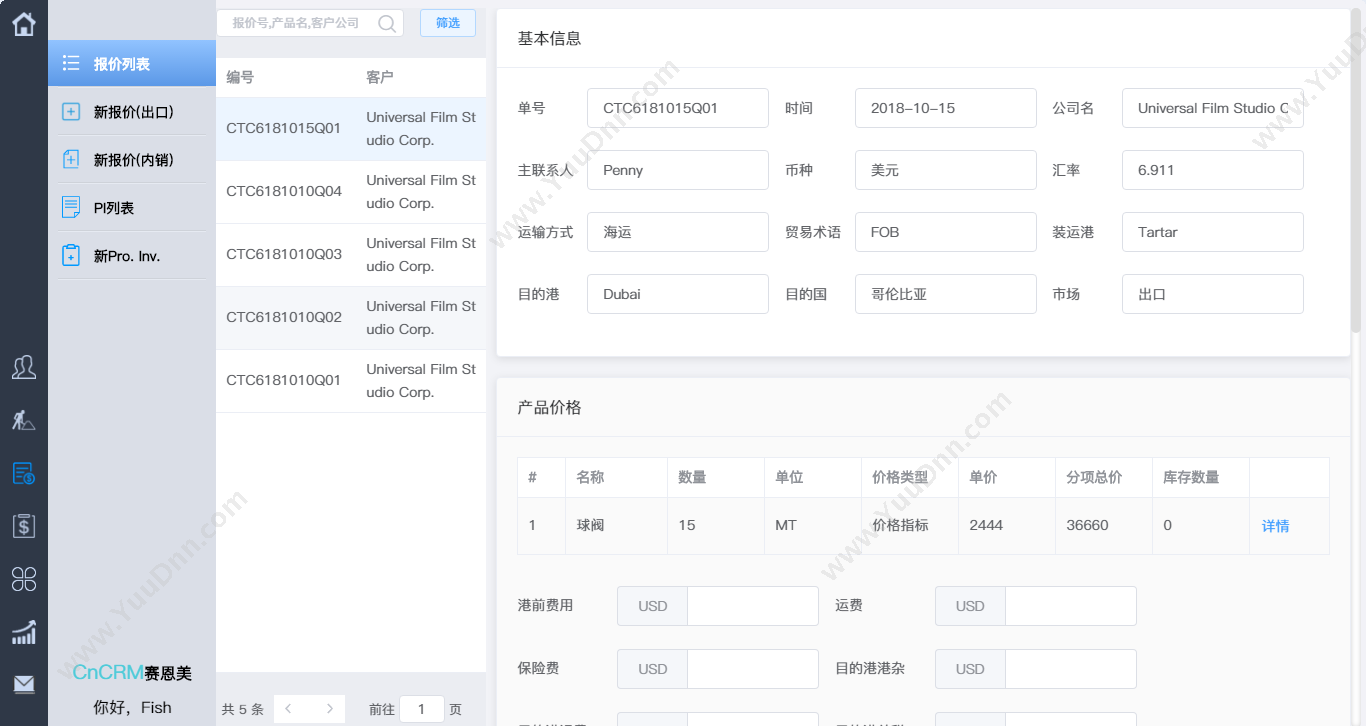Click the 单号 field CTC6181015Q01
The image size is (1366, 726).
[678, 108]
